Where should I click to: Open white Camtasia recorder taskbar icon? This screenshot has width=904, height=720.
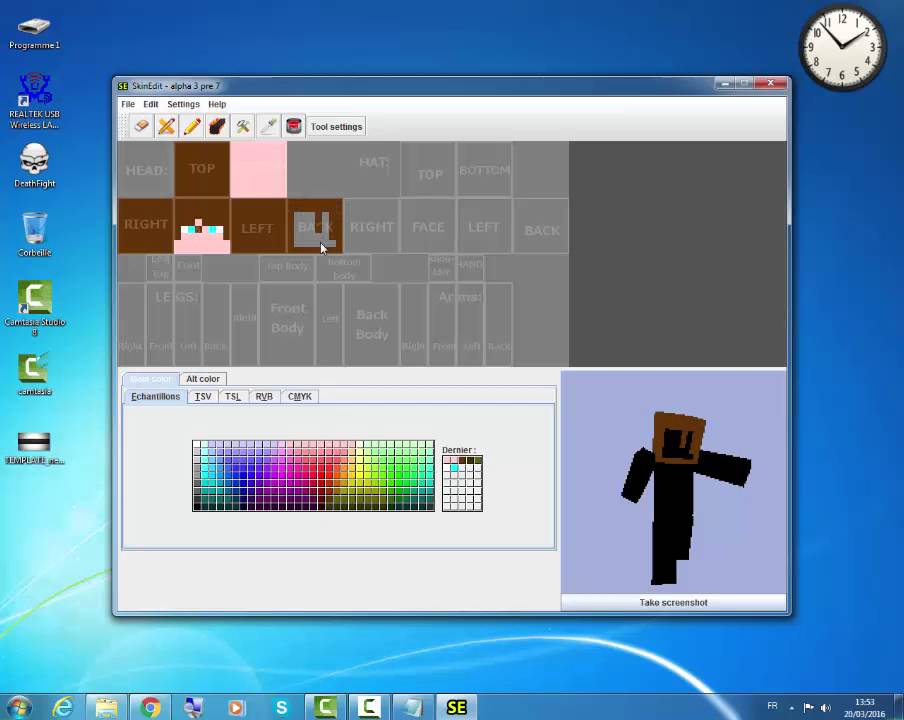click(x=369, y=707)
